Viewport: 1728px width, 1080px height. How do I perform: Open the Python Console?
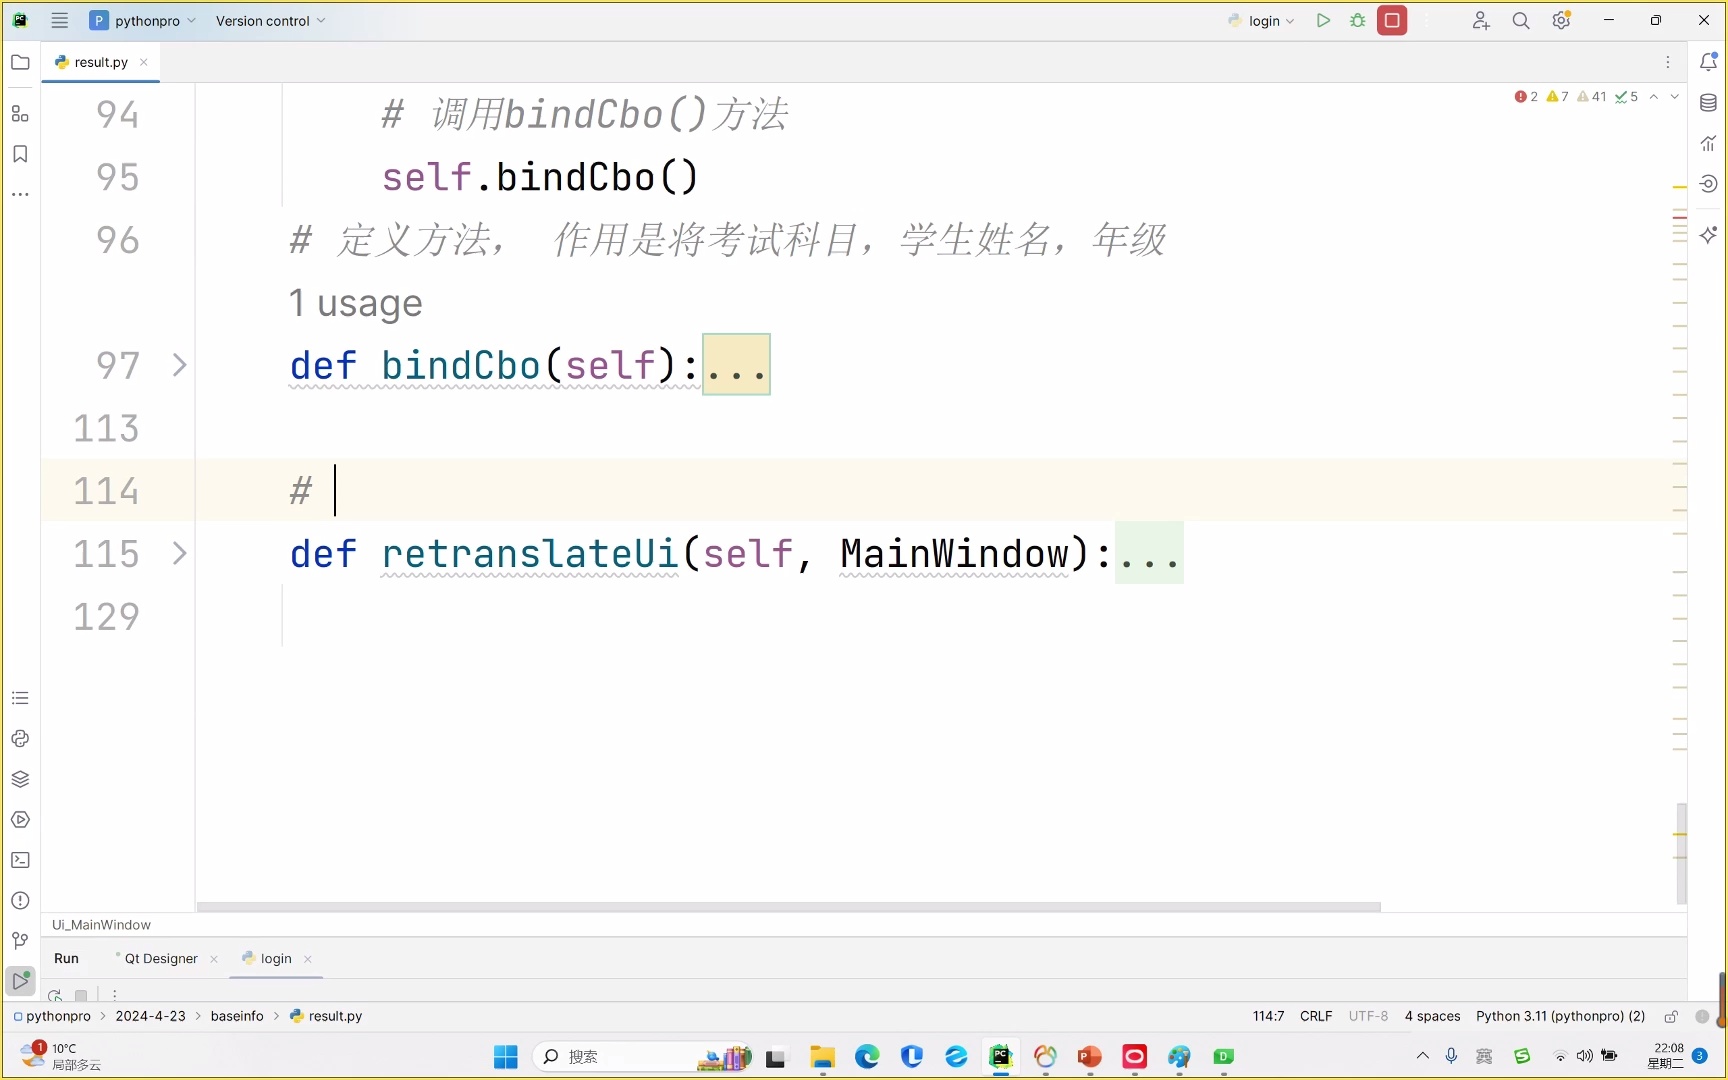tap(20, 738)
